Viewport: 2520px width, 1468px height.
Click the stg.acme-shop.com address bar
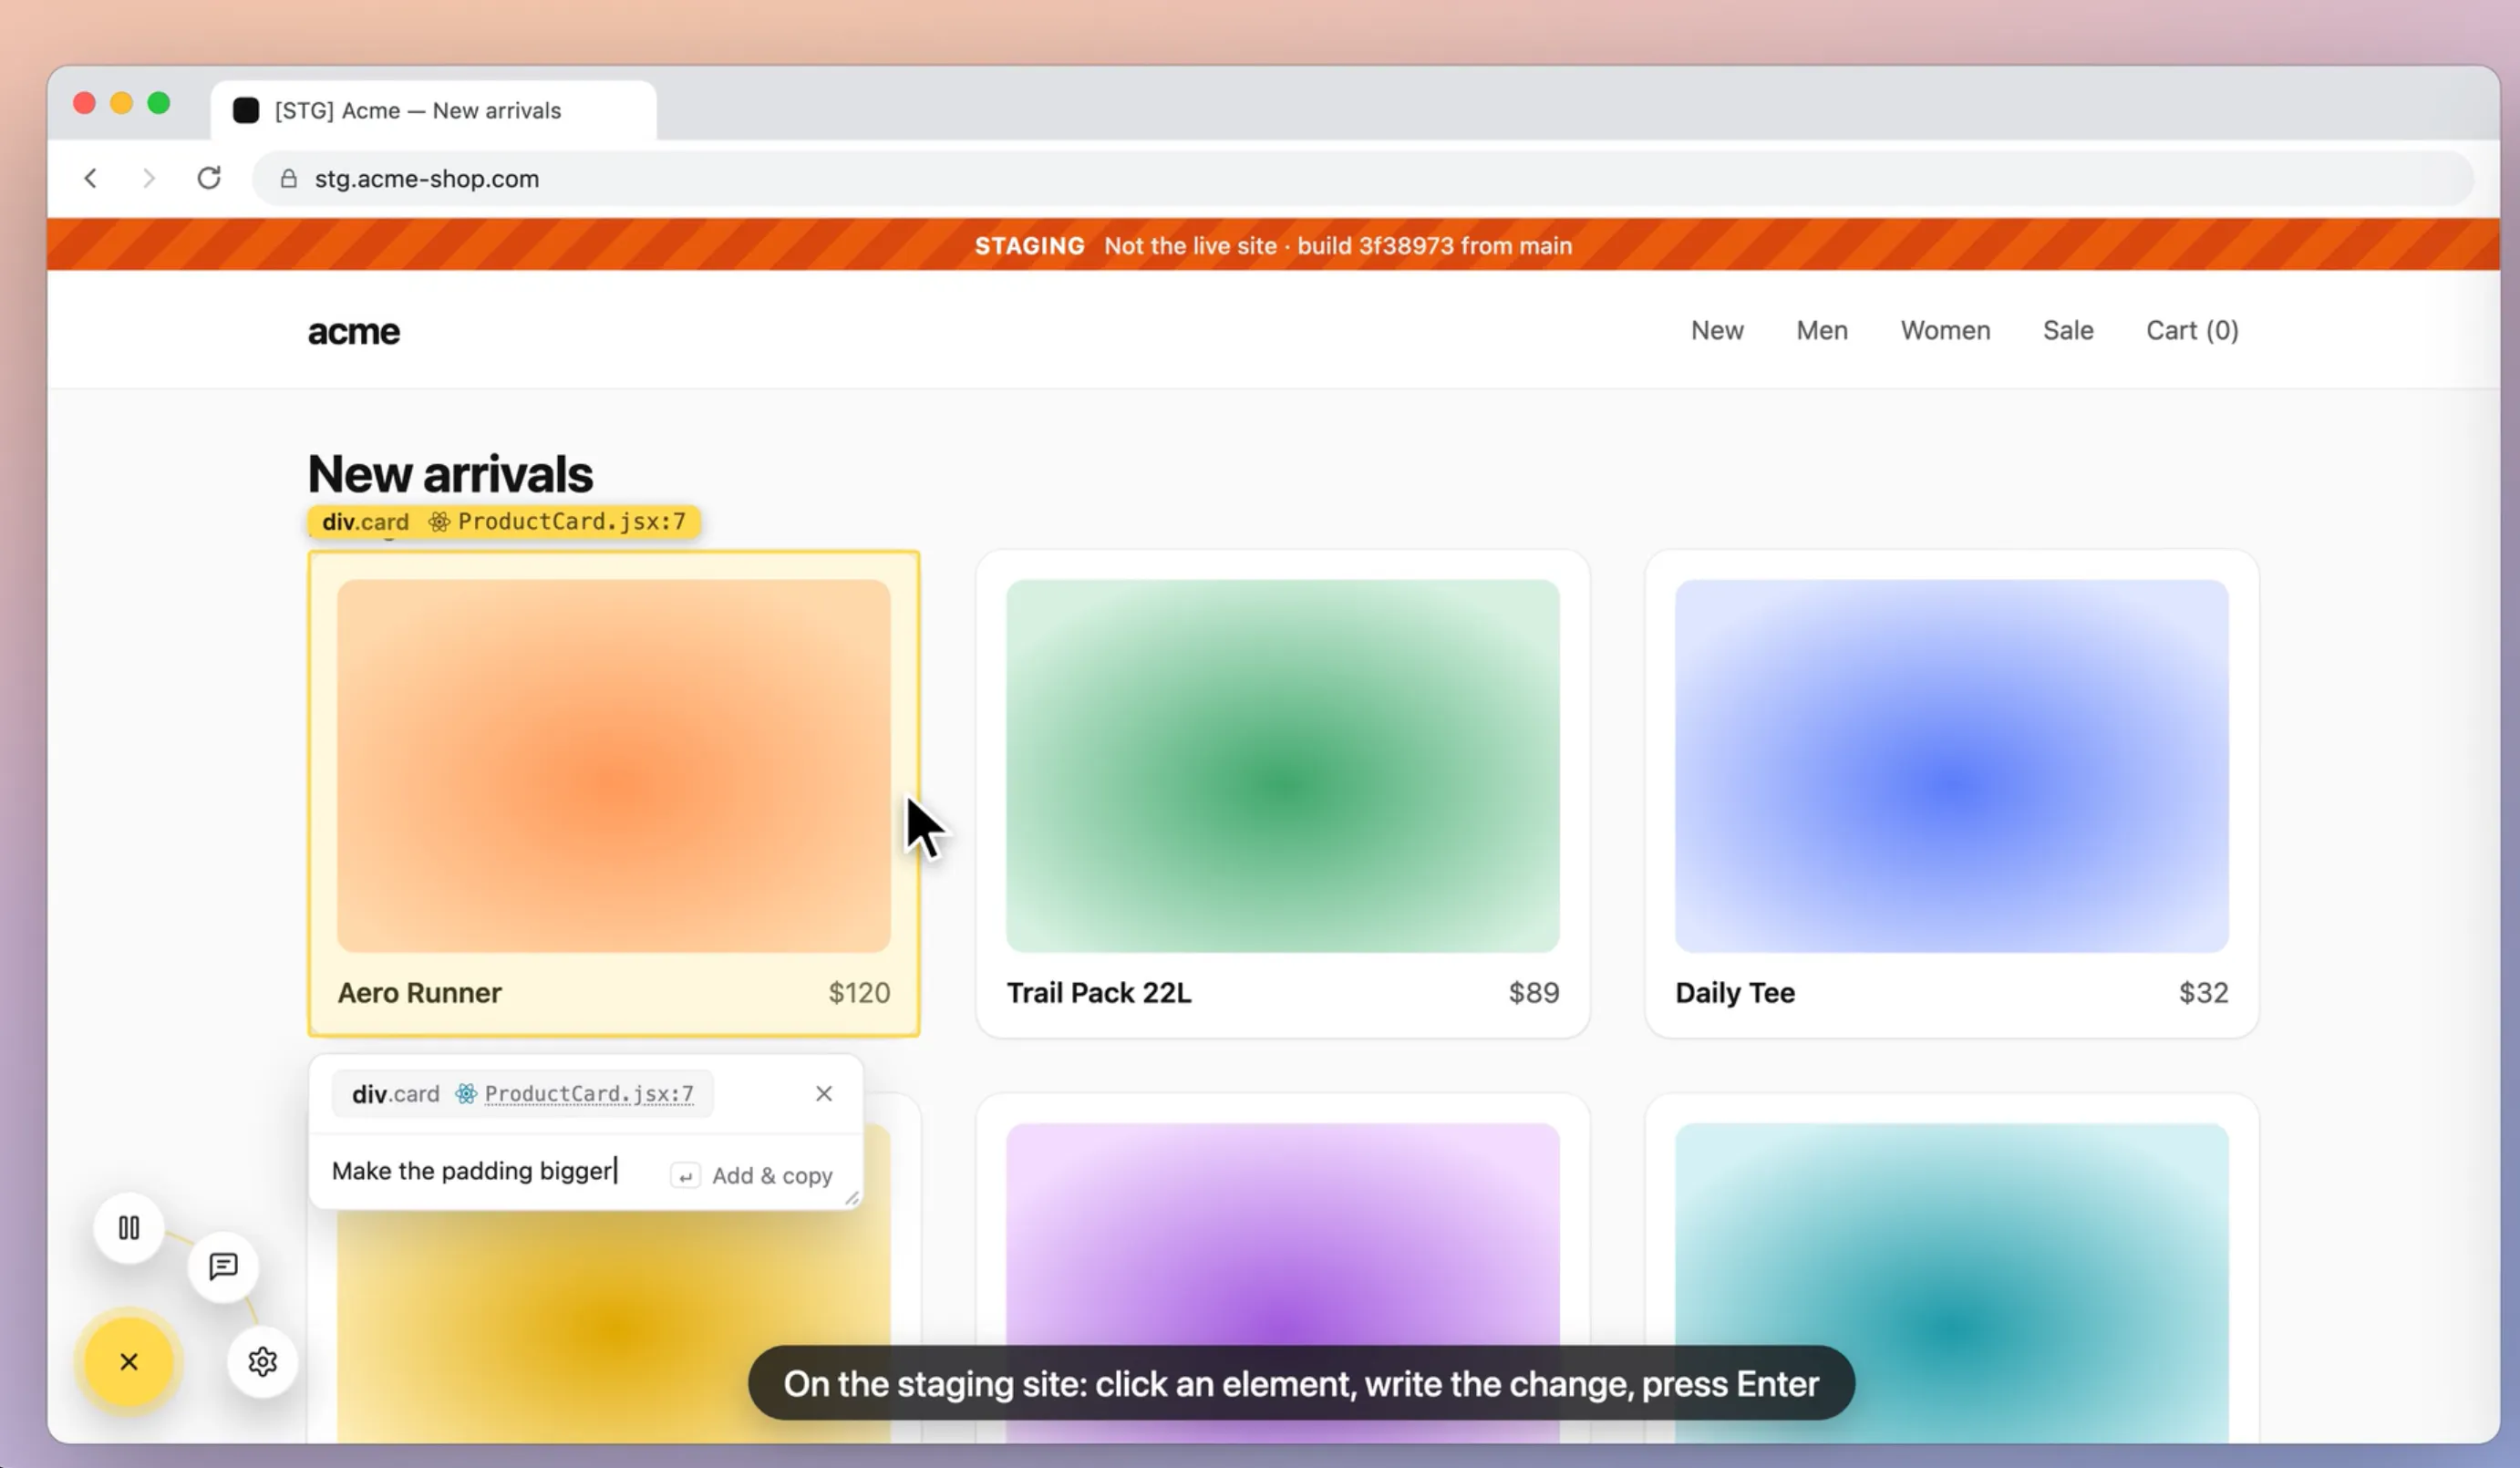tap(1362, 178)
